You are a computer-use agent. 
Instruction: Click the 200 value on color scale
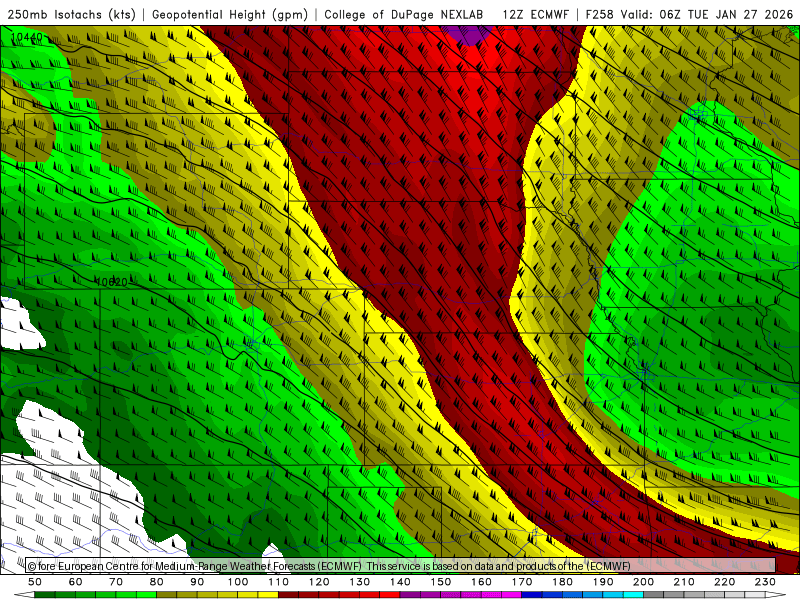pos(643,582)
